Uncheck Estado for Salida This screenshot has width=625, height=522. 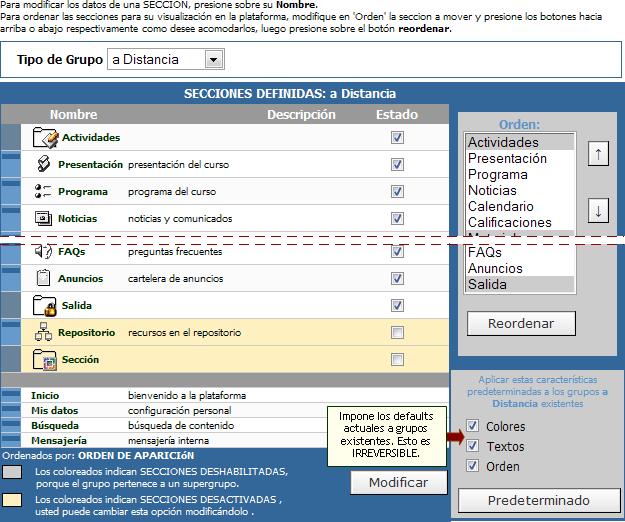coord(397,306)
